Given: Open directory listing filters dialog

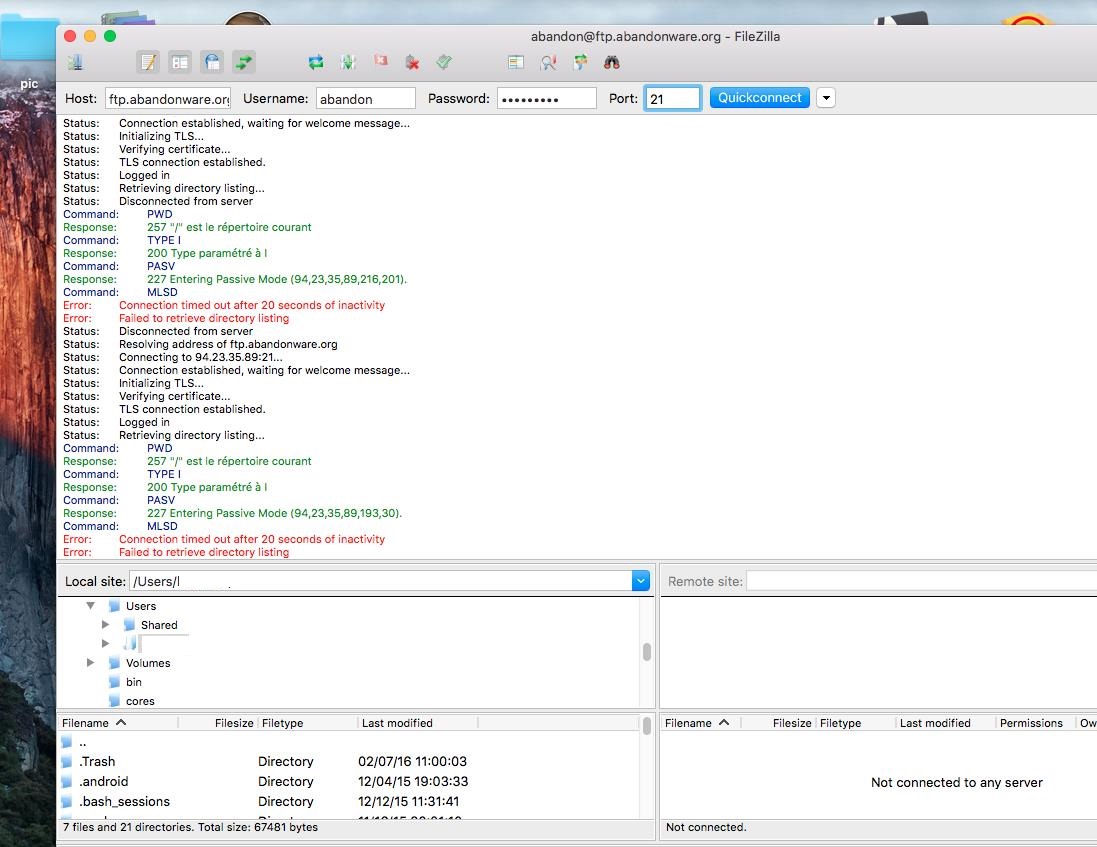Looking at the screenshot, I should (516, 62).
